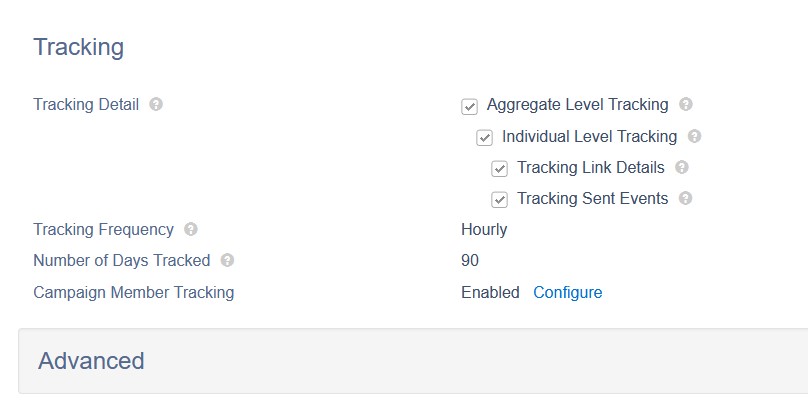Viewport: 808px width, 419px height.
Task: Click the Aggregate Level Tracking label
Action: (578, 105)
